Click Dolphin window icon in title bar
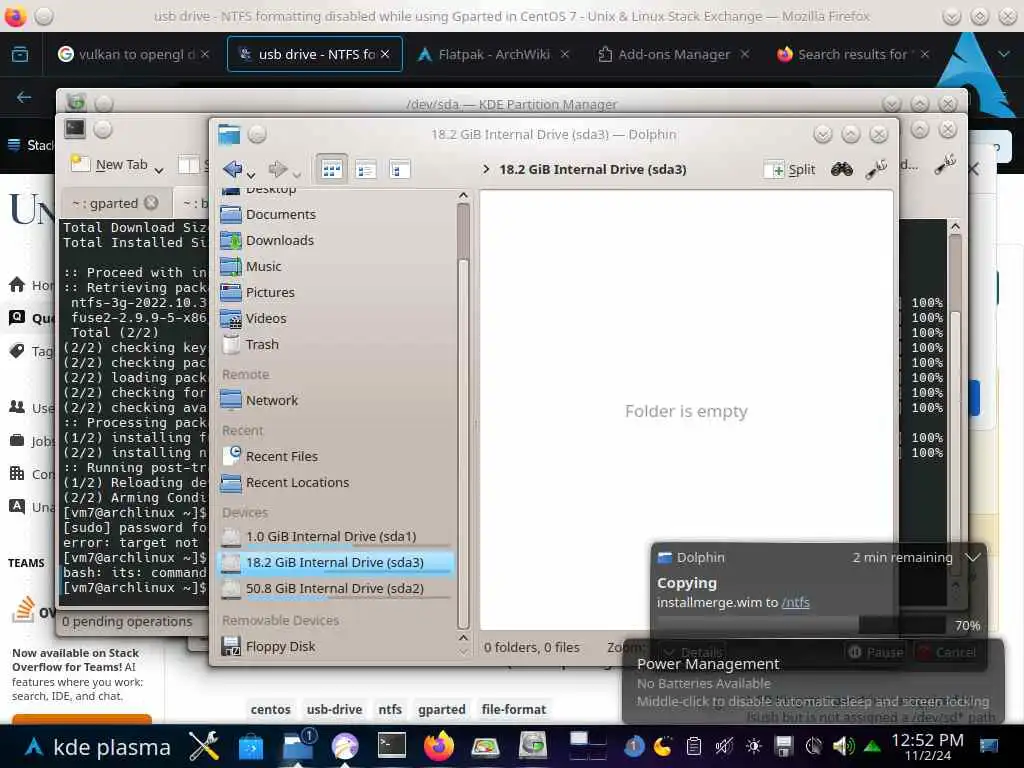This screenshot has width=1024, height=768. (x=229, y=134)
